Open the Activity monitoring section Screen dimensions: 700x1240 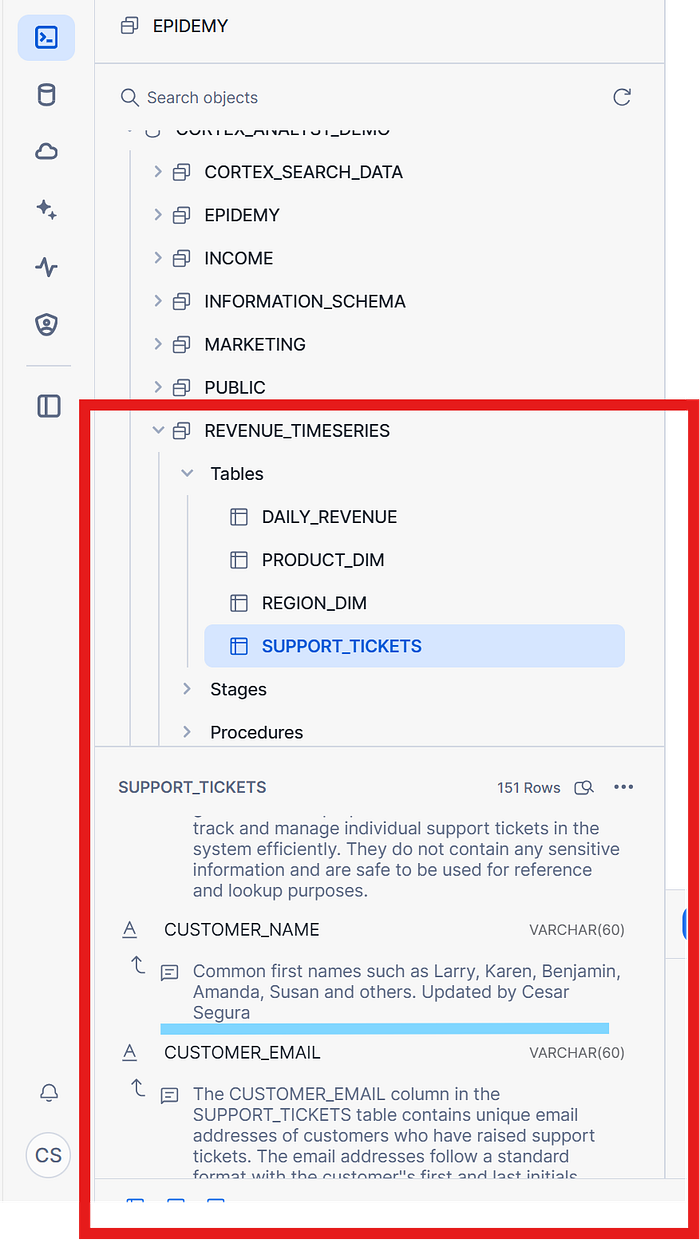point(46,267)
